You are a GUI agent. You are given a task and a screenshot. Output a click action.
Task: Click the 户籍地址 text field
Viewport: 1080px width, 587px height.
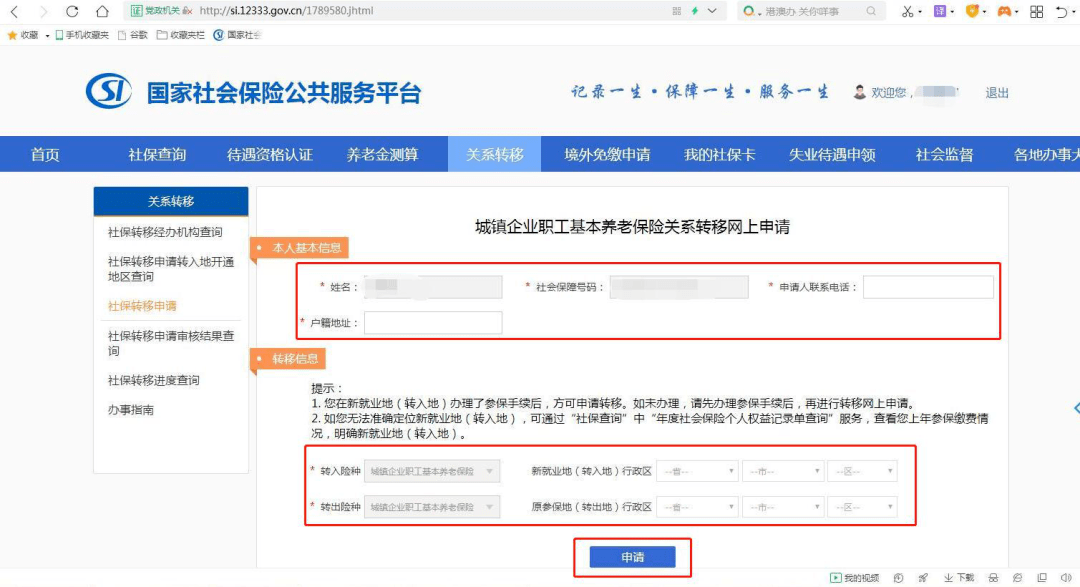pyautogui.click(x=433, y=322)
